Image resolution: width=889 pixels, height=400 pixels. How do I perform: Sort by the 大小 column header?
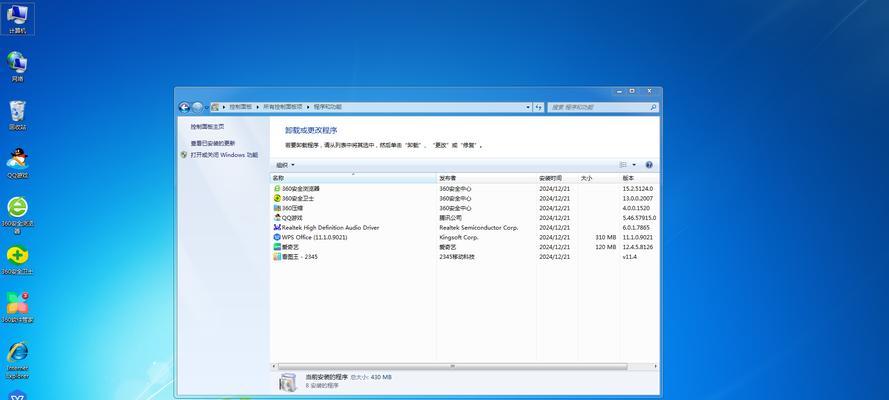click(x=599, y=178)
